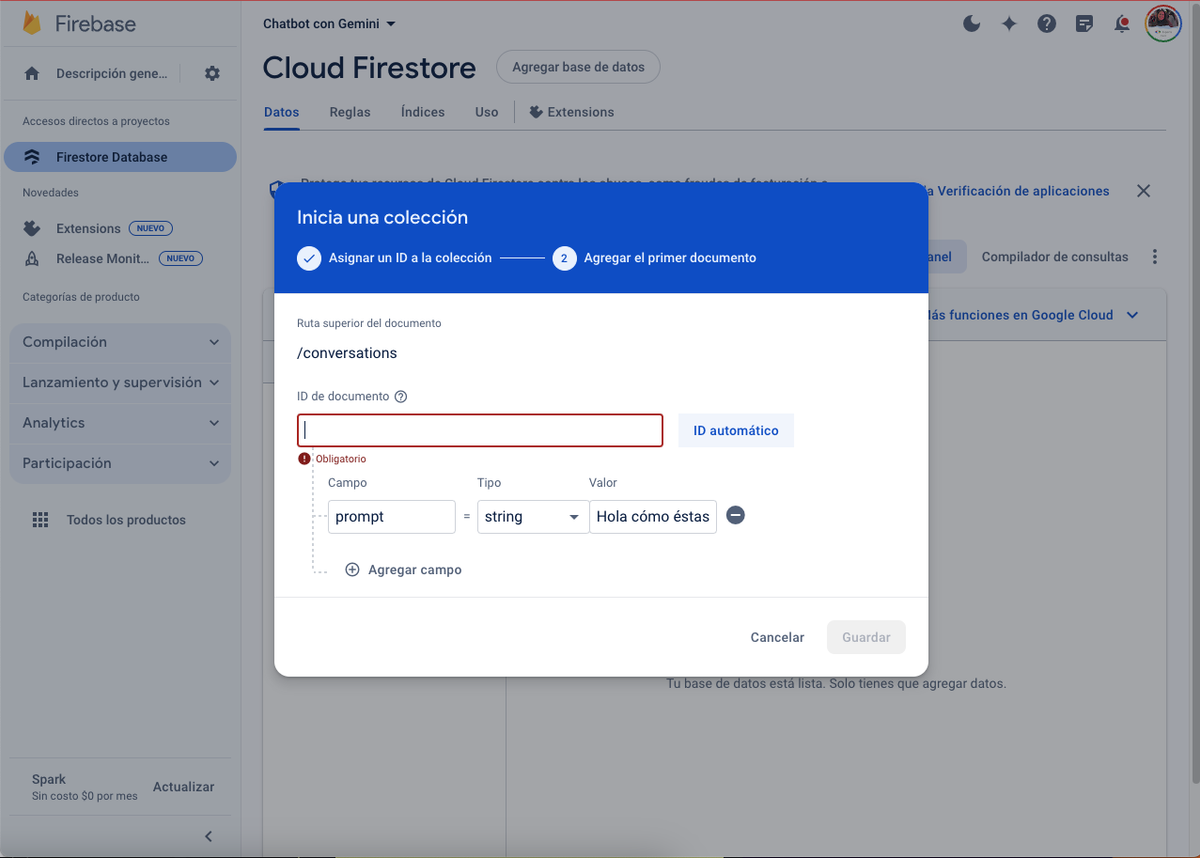Open project settings gear icon
The image size is (1200, 858).
click(x=212, y=73)
